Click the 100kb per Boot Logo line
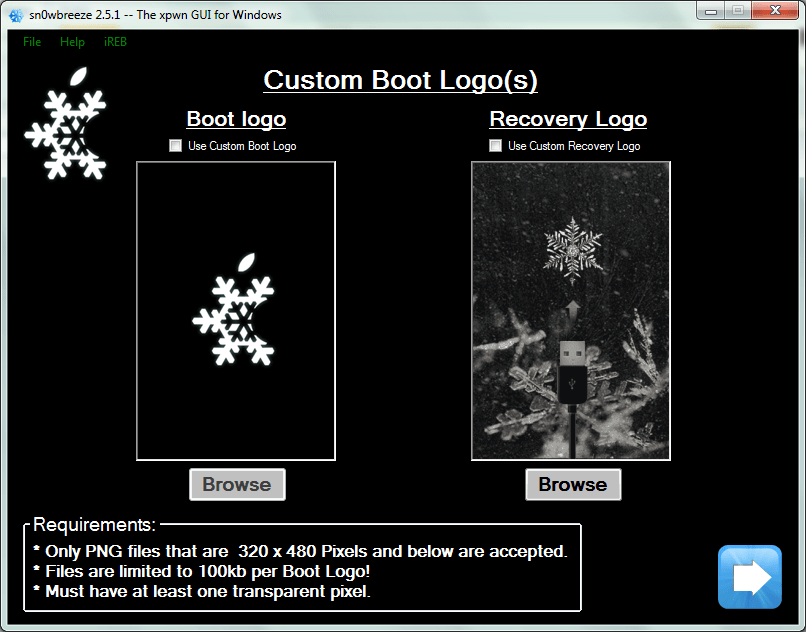The width and height of the screenshot is (806, 632). pos(203,571)
